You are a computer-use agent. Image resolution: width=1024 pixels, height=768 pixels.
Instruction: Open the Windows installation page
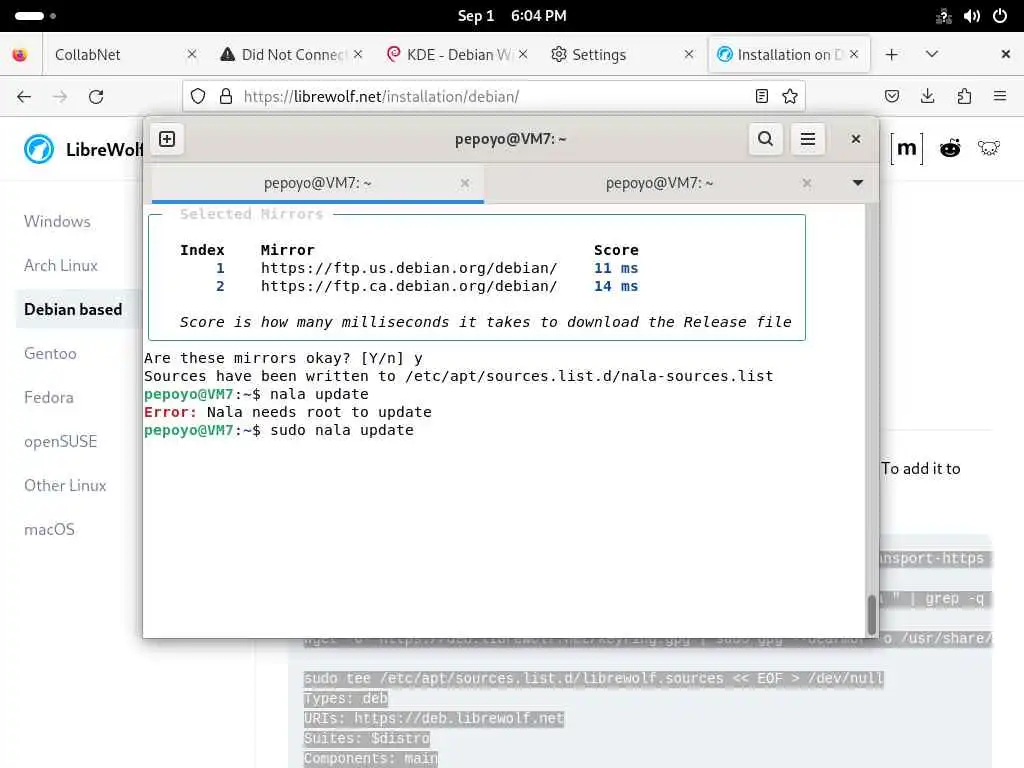click(57, 221)
